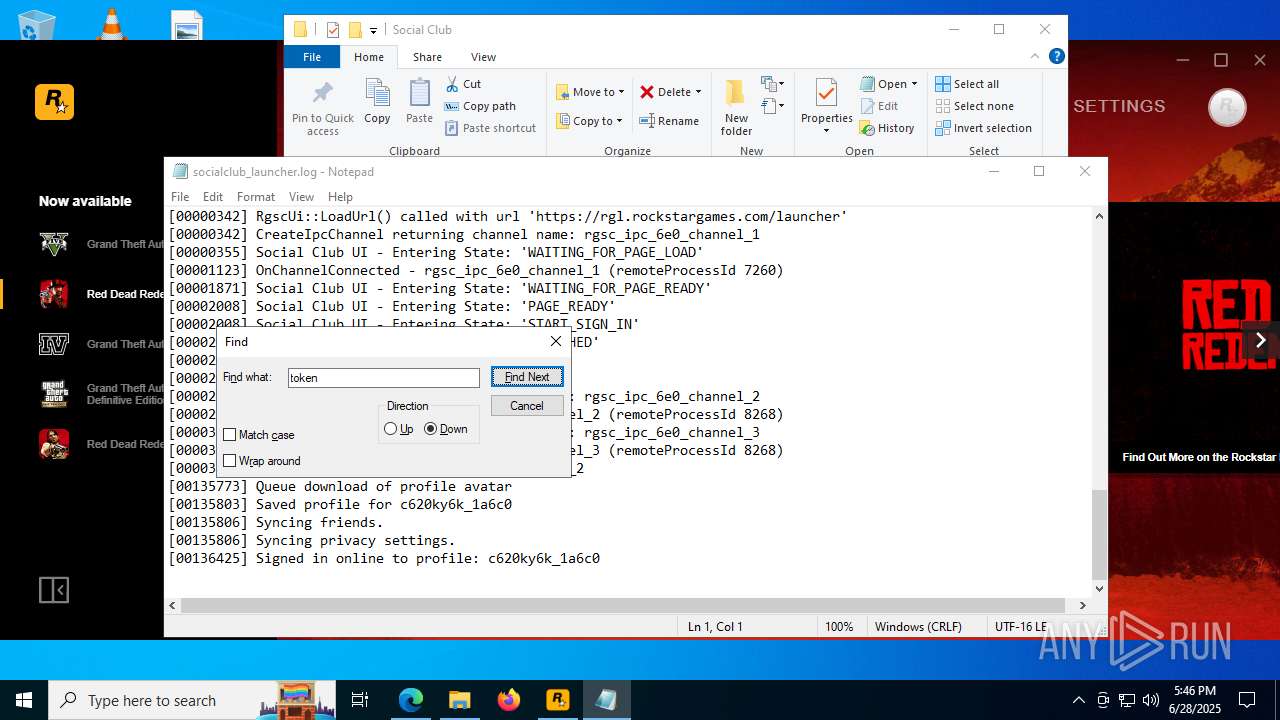Select Grand Theft Auto V game icon
The width and height of the screenshot is (1280, 720).
click(x=53, y=244)
